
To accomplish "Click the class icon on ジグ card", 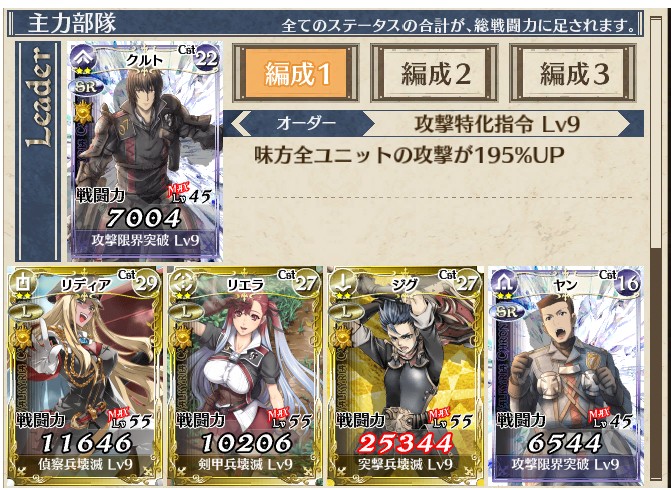I will (344, 283).
